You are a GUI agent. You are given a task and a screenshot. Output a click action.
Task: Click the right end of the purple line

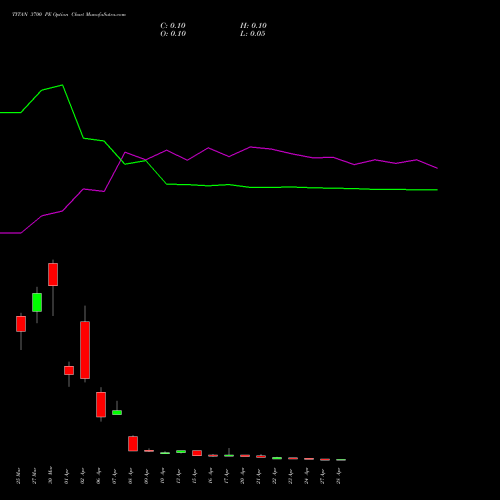pos(437,168)
